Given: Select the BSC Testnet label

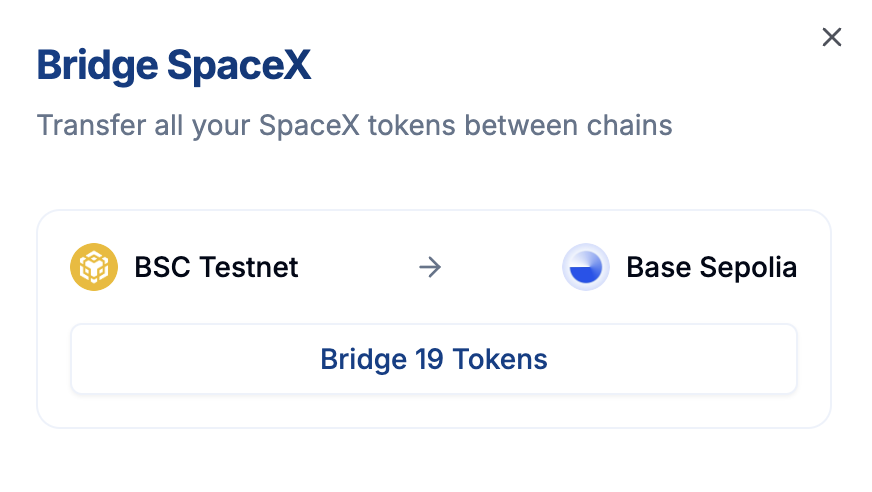Looking at the screenshot, I should pos(216,267).
